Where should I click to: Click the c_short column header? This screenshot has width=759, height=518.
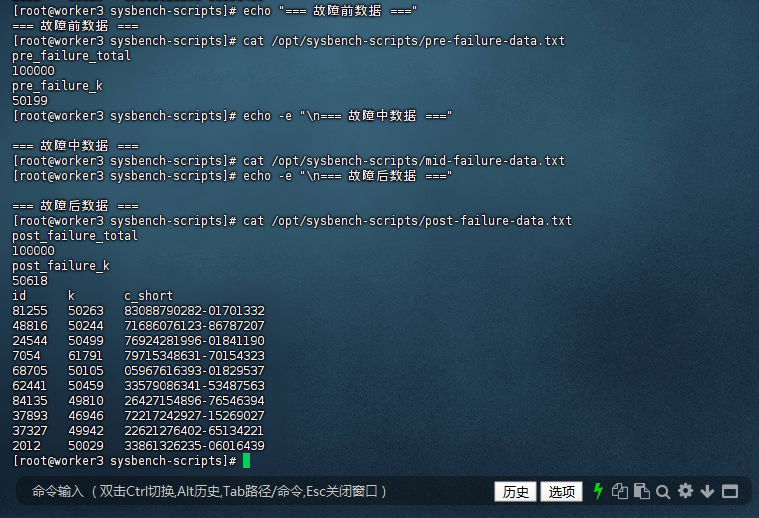tap(148, 296)
